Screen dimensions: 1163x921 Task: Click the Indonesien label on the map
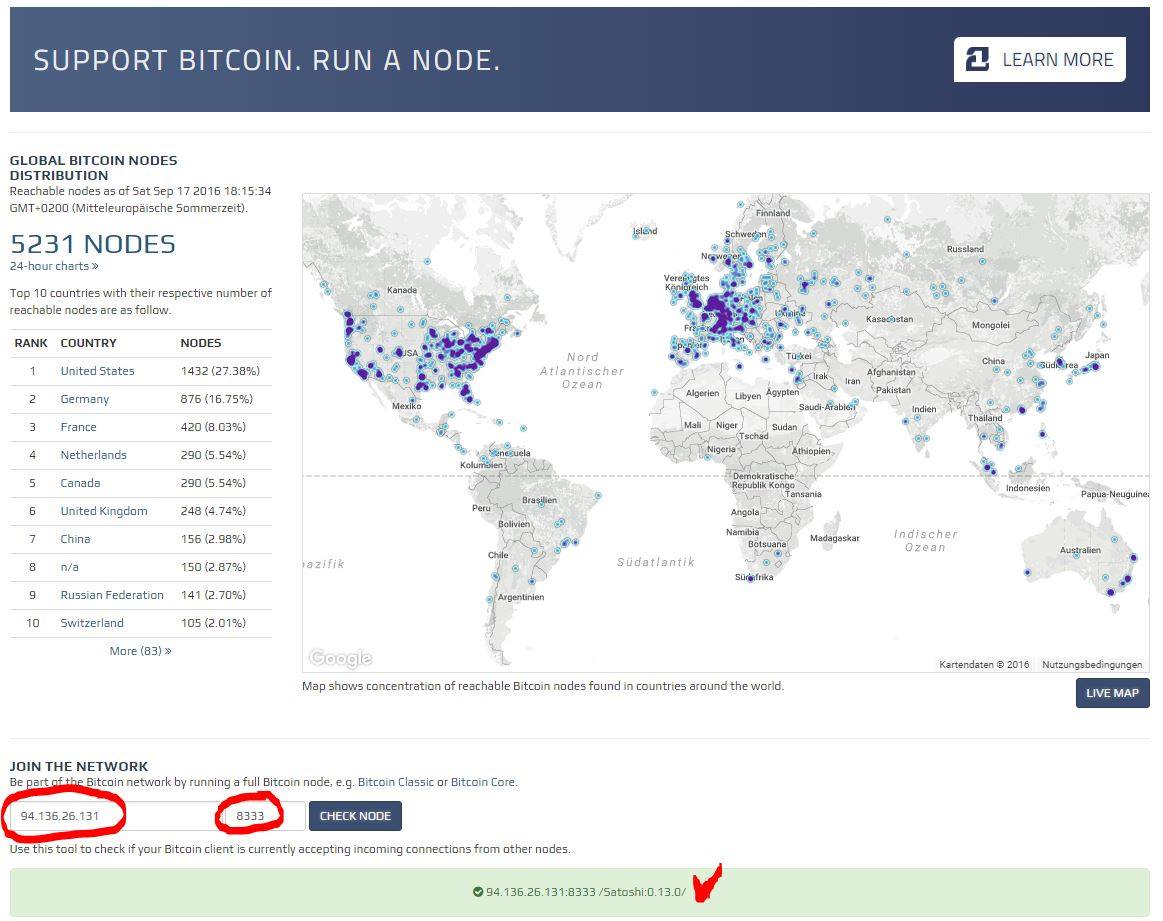1028,489
